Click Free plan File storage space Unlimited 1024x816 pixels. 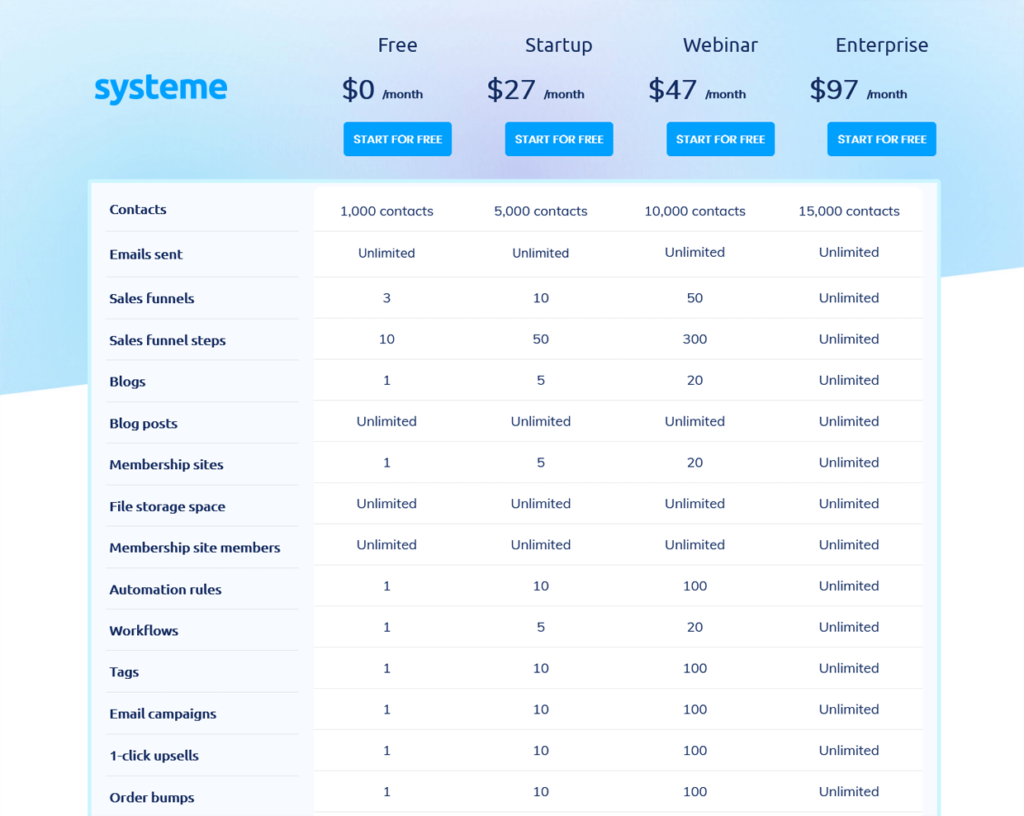(387, 504)
